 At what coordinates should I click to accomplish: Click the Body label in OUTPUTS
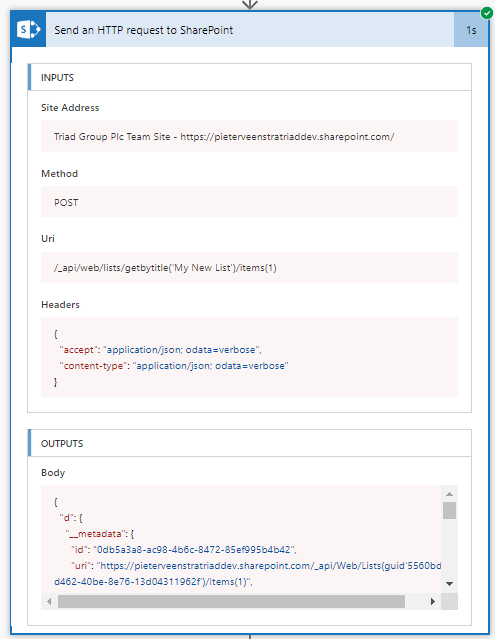(53, 473)
